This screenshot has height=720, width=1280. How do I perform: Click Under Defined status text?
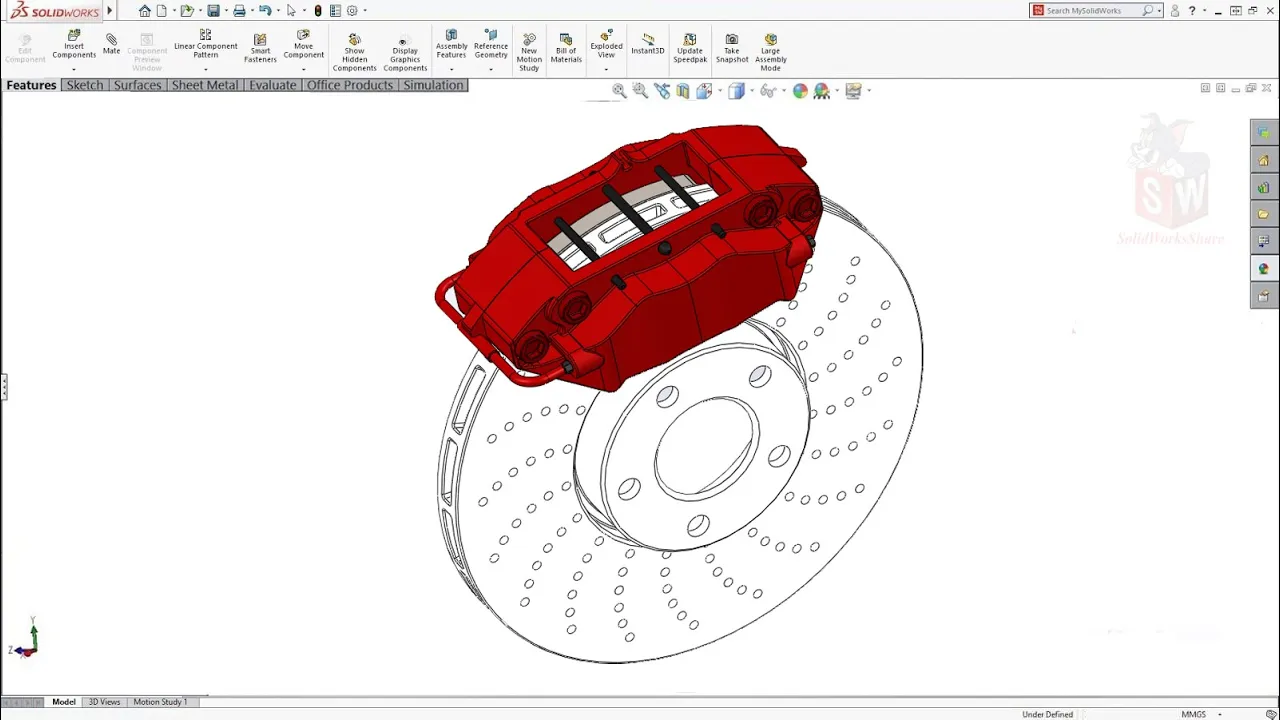pos(1047,714)
